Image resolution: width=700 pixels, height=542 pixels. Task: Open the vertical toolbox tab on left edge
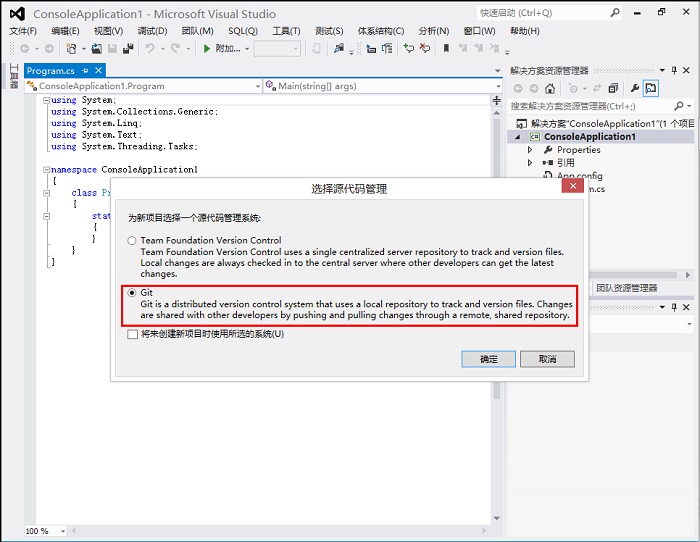pyautogui.click(x=14, y=76)
